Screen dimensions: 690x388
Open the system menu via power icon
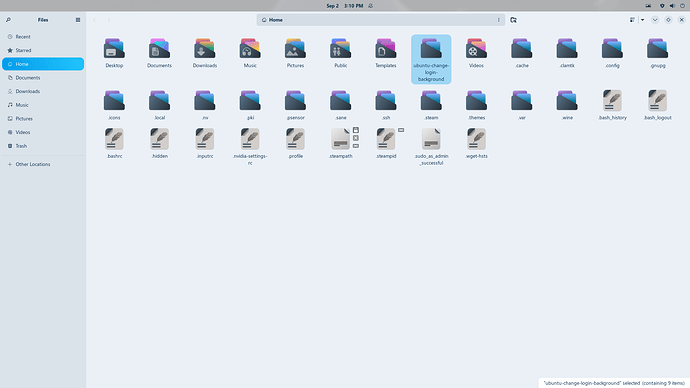[682, 6]
